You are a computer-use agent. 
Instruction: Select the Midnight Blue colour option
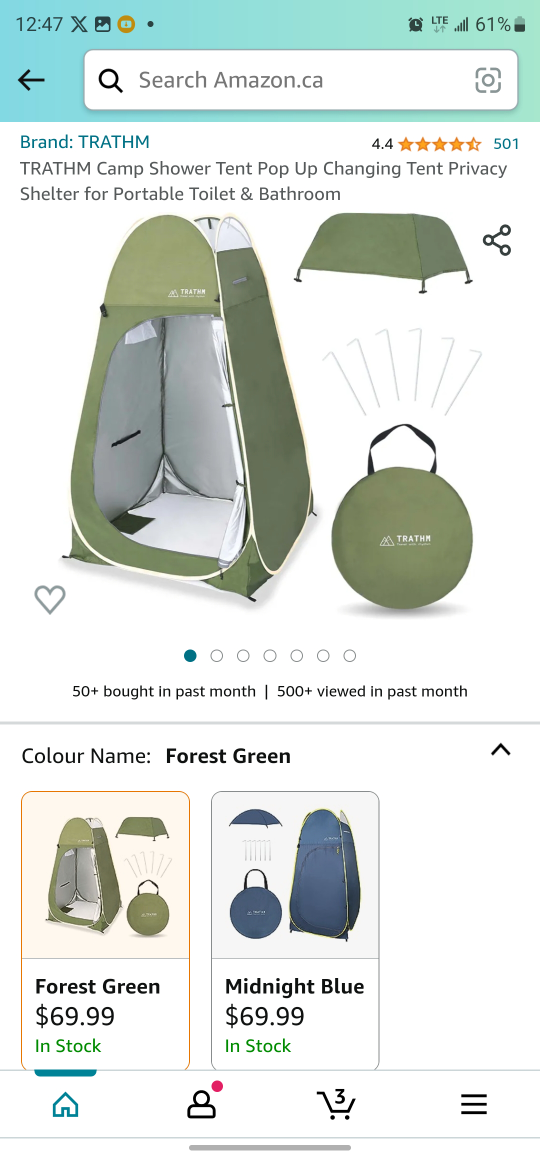[x=295, y=931]
